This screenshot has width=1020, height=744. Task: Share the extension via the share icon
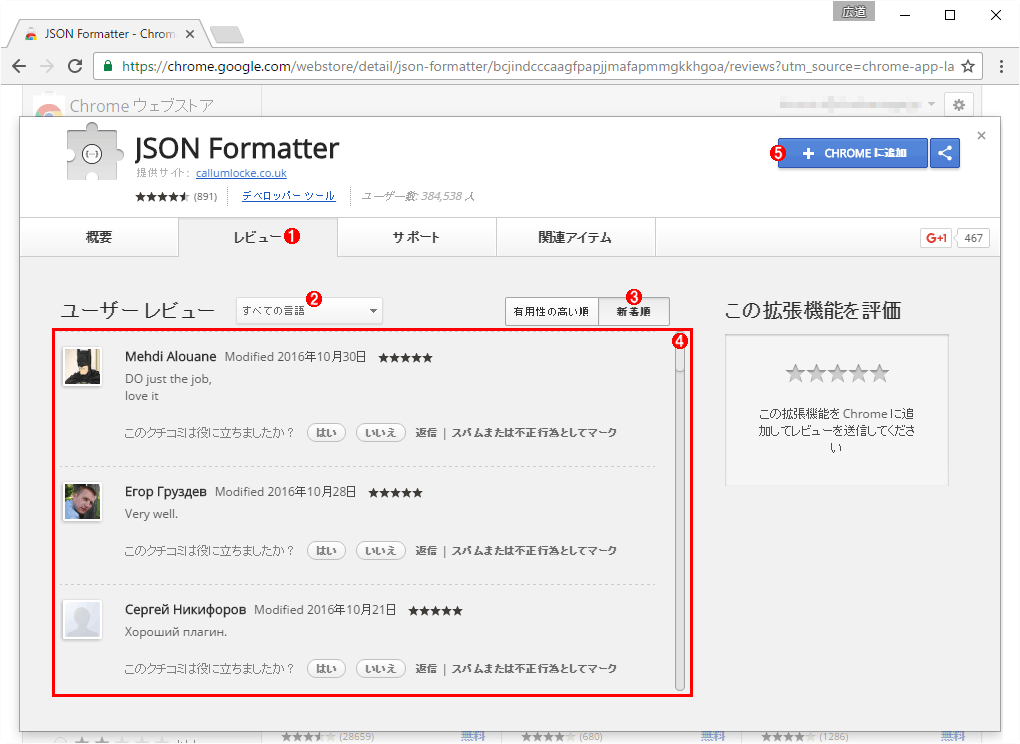click(944, 152)
